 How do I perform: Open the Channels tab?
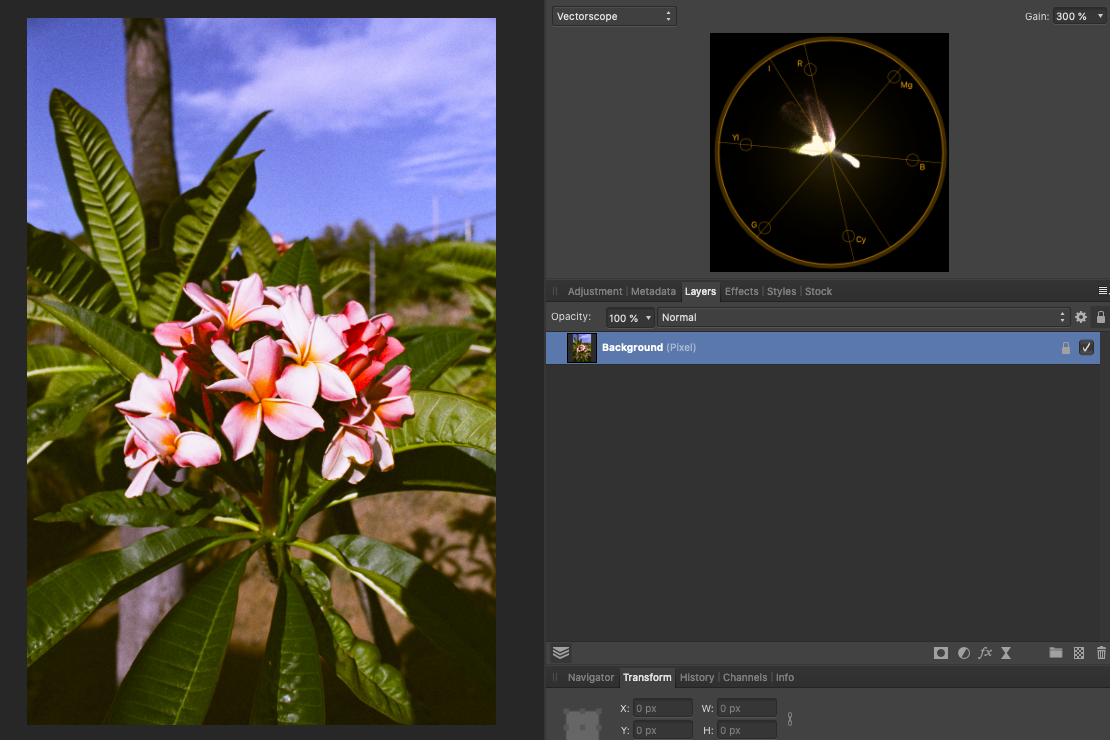[745, 678]
